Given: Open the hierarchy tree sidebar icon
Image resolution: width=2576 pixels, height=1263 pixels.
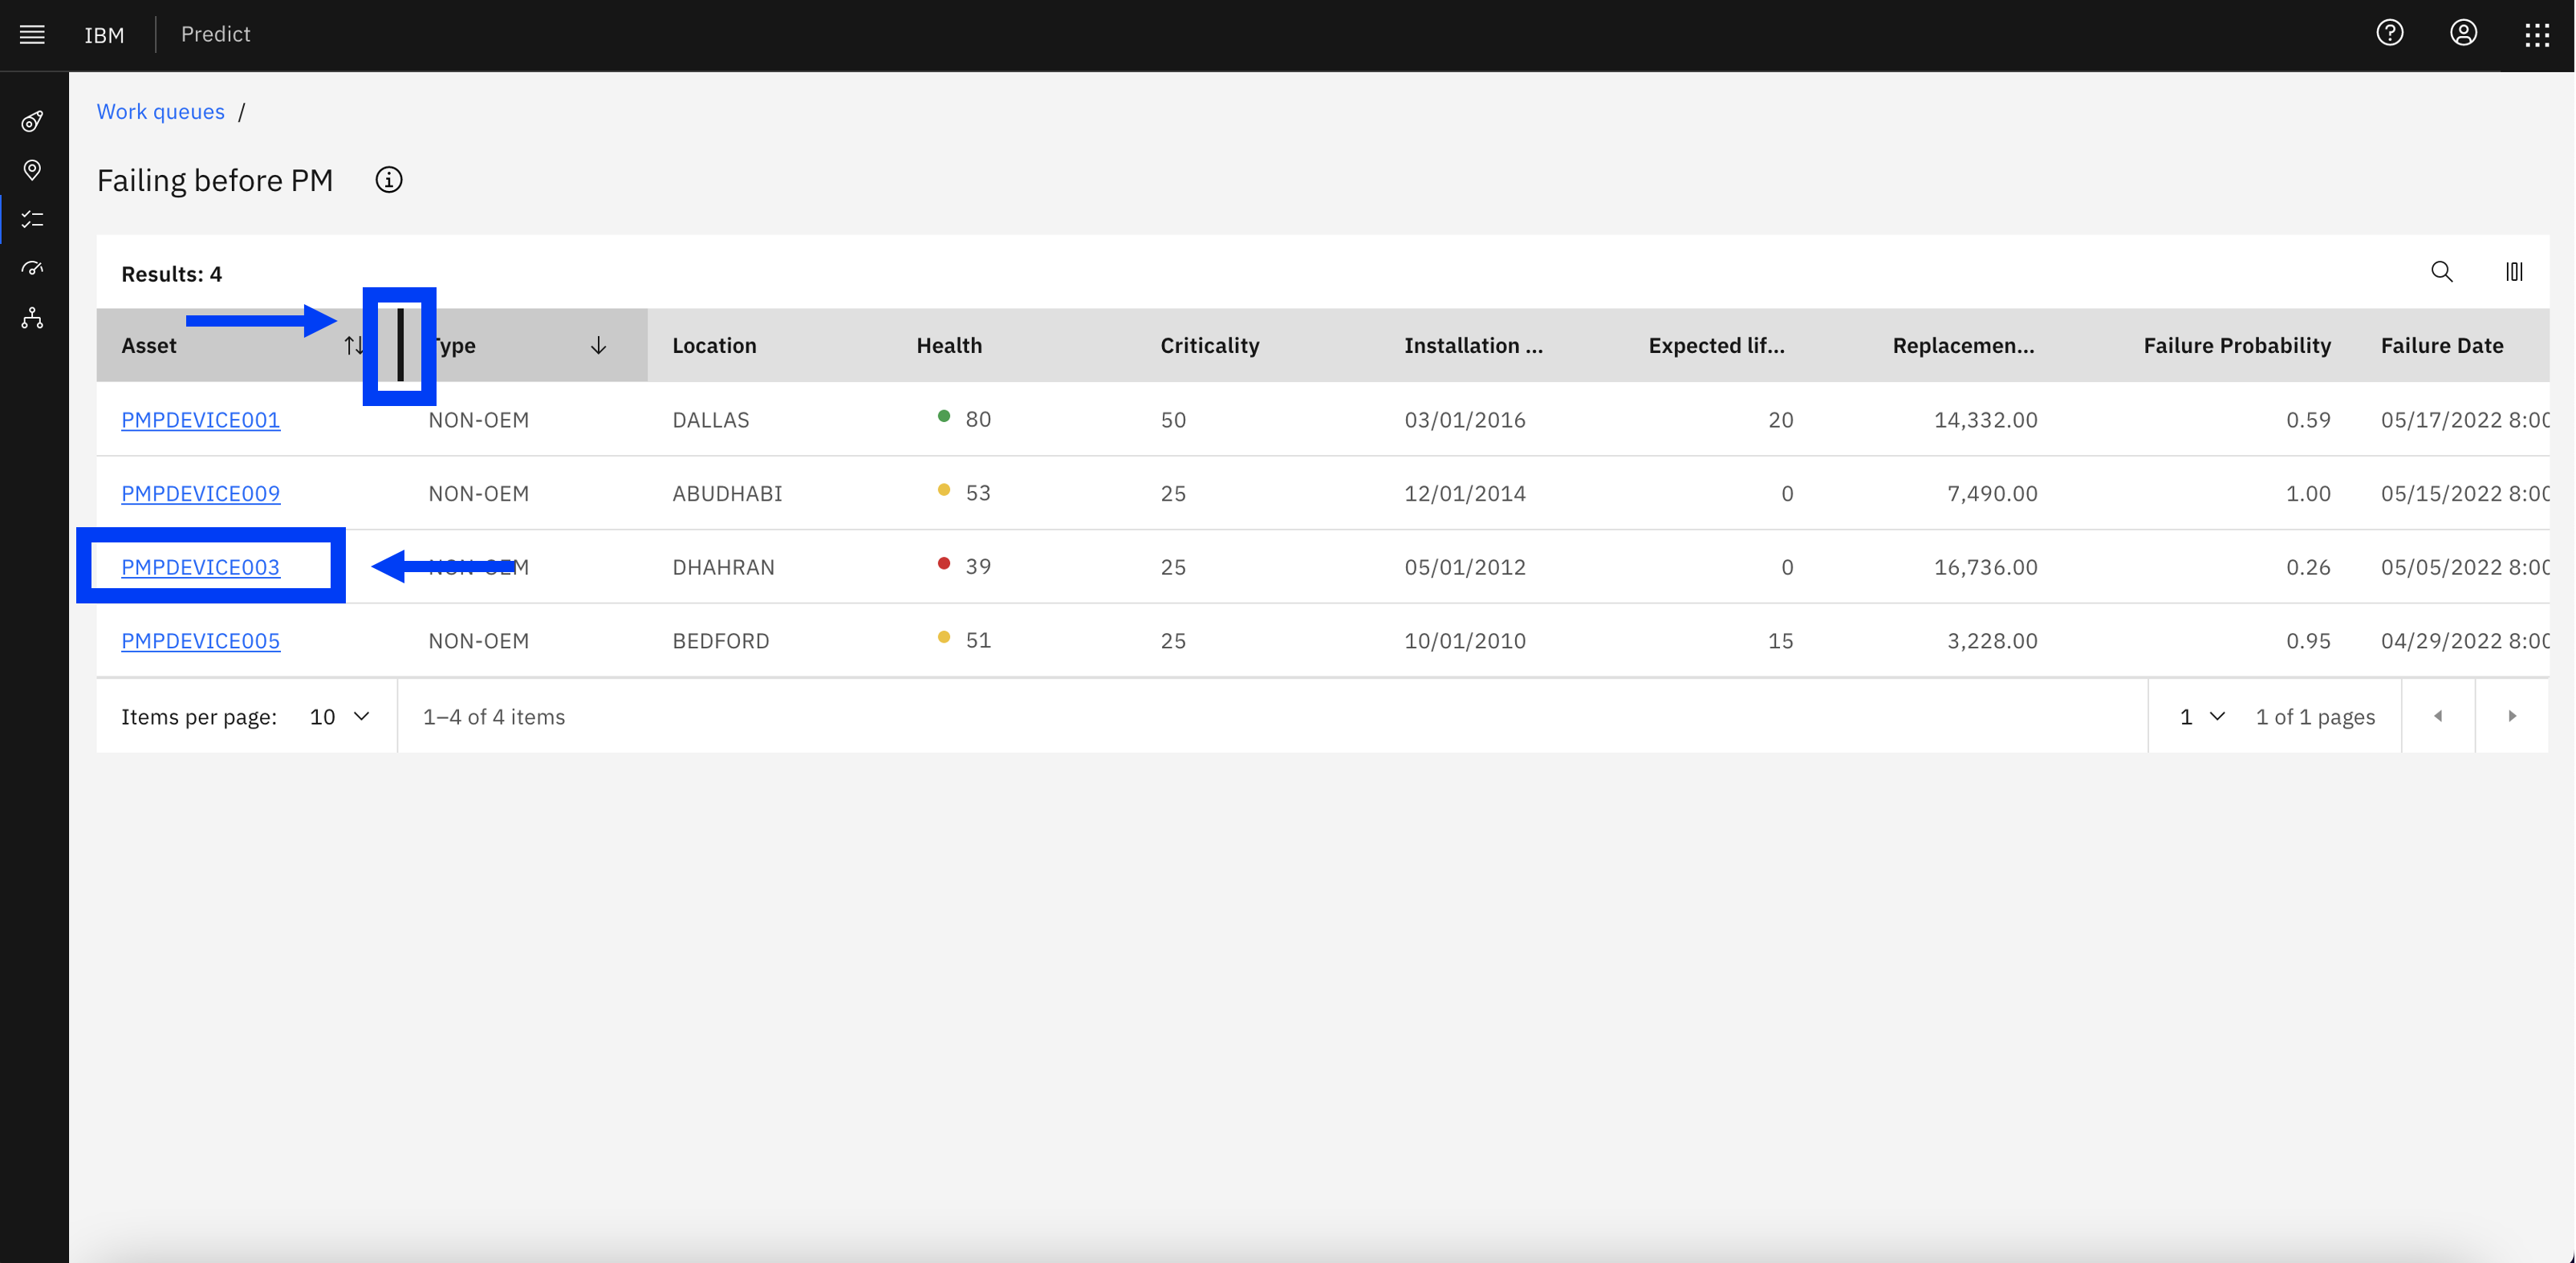Looking at the screenshot, I should pos(32,318).
